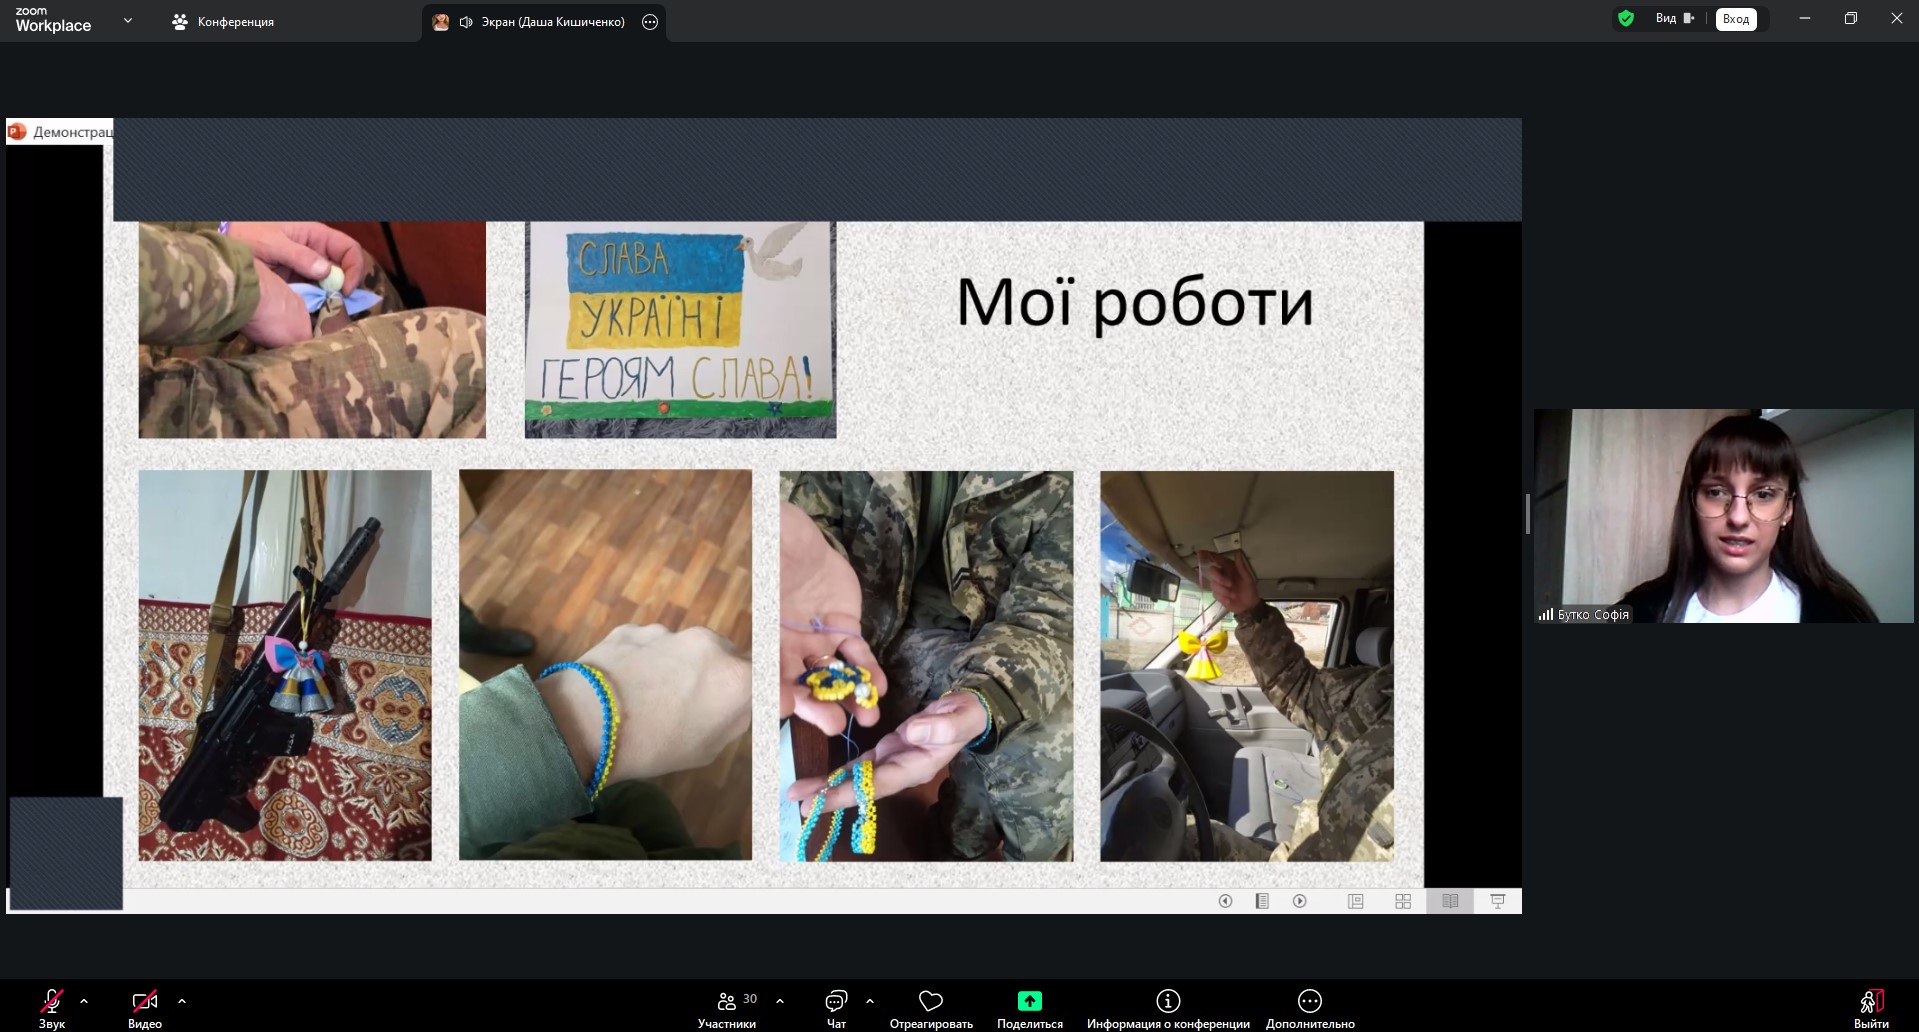Turn on camera with the Видео button
The image size is (1919, 1032).
(x=145, y=1001)
